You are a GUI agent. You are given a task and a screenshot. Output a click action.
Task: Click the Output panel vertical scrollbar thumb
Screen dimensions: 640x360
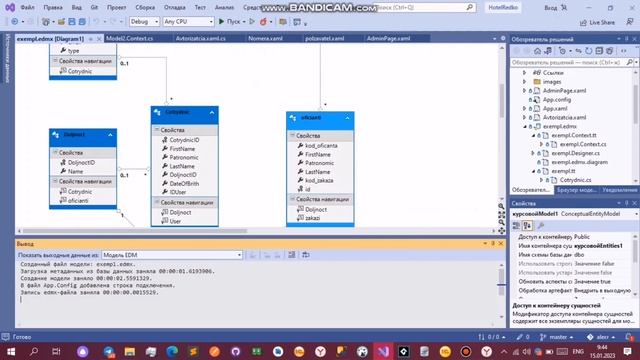pos(501,282)
